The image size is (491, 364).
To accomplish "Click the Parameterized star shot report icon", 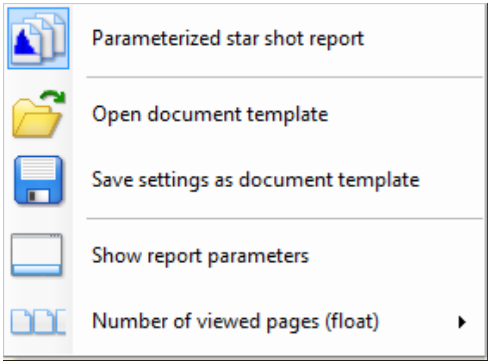I will (38, 38).
